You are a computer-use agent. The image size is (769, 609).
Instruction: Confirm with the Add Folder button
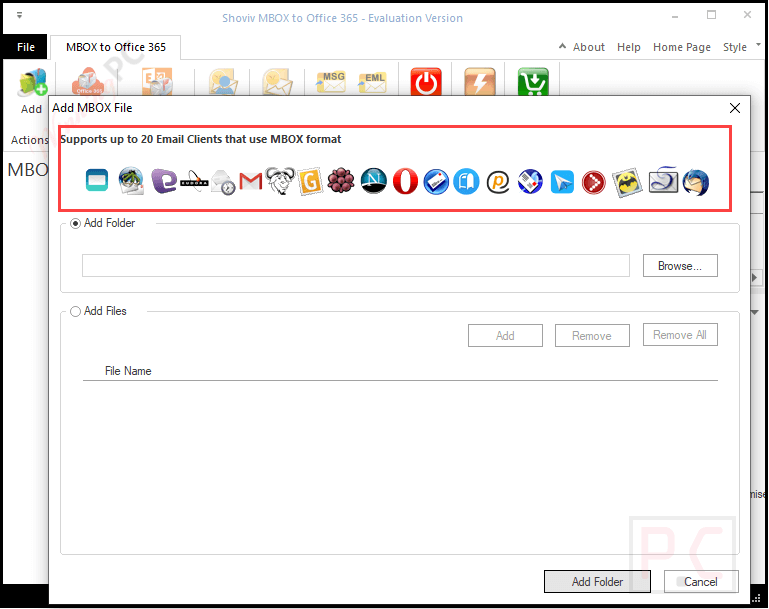click(597, 582)
